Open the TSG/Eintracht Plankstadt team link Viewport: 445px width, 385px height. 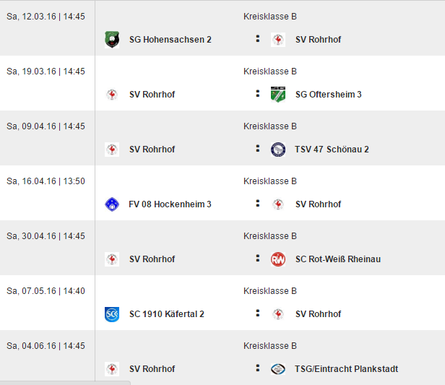coord(346,369)
